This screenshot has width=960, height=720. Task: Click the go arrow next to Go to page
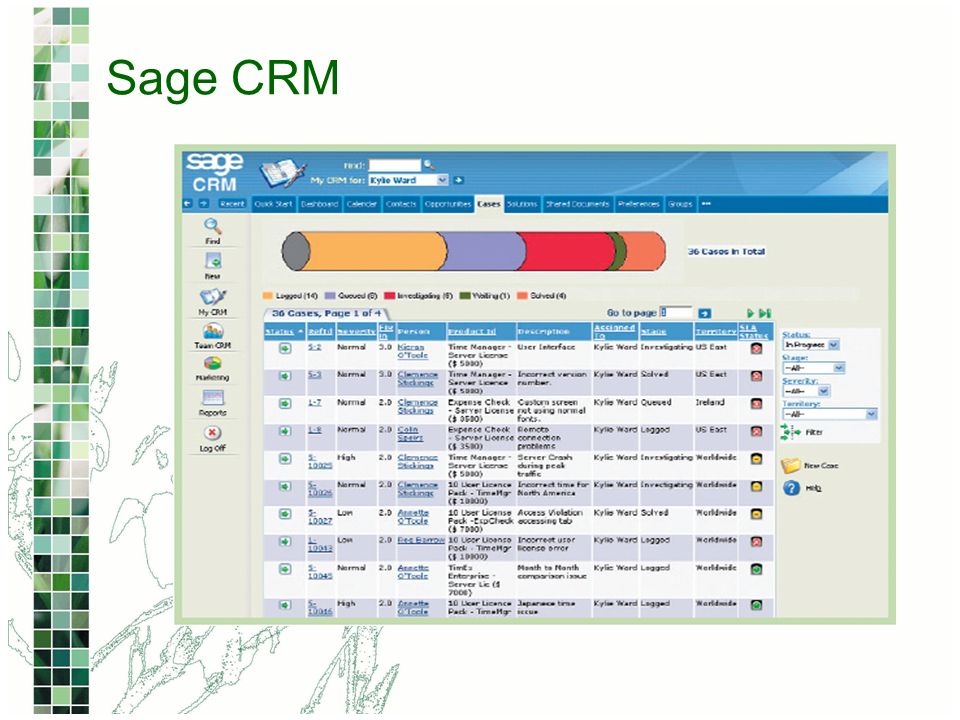pos(705,313)
